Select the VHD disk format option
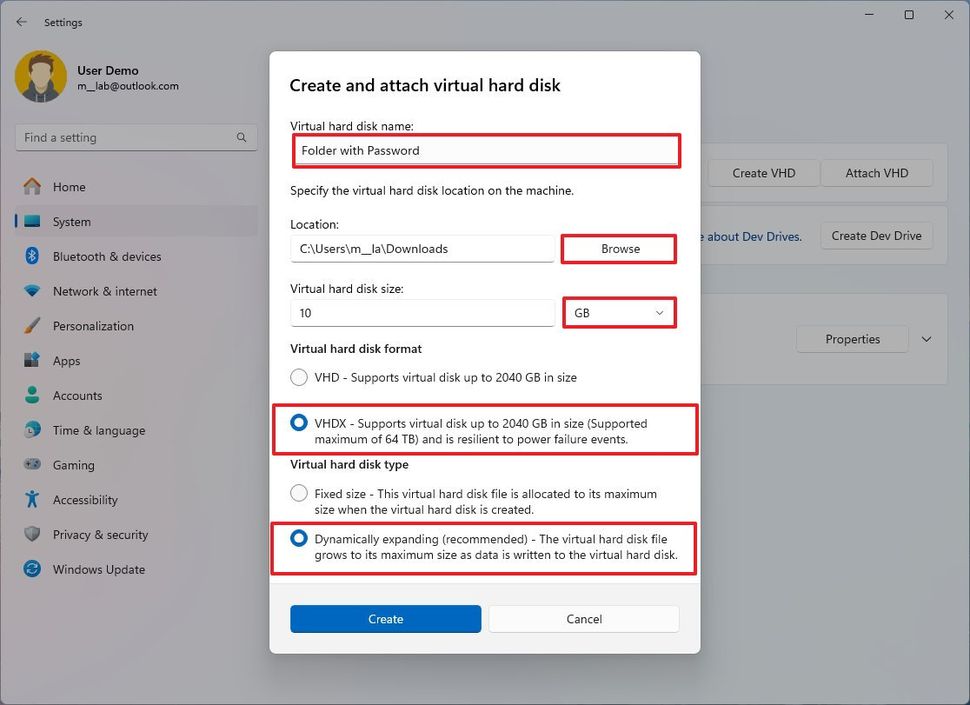This screenshot has width=970, height=705. pyautogui.click(x=298, y=377)
